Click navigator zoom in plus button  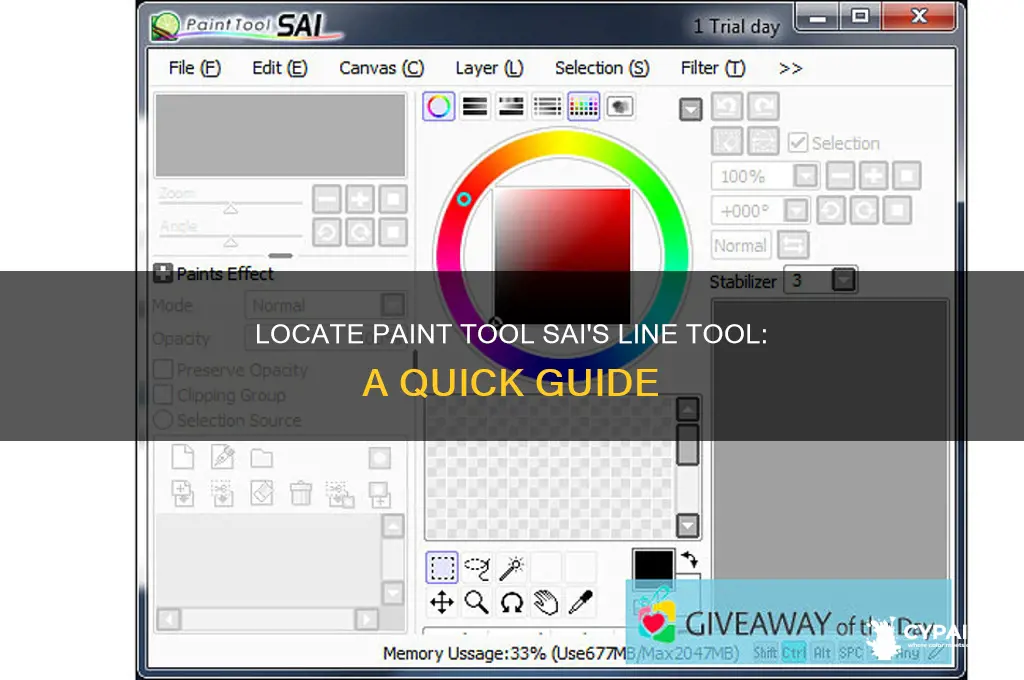(360, 199)
